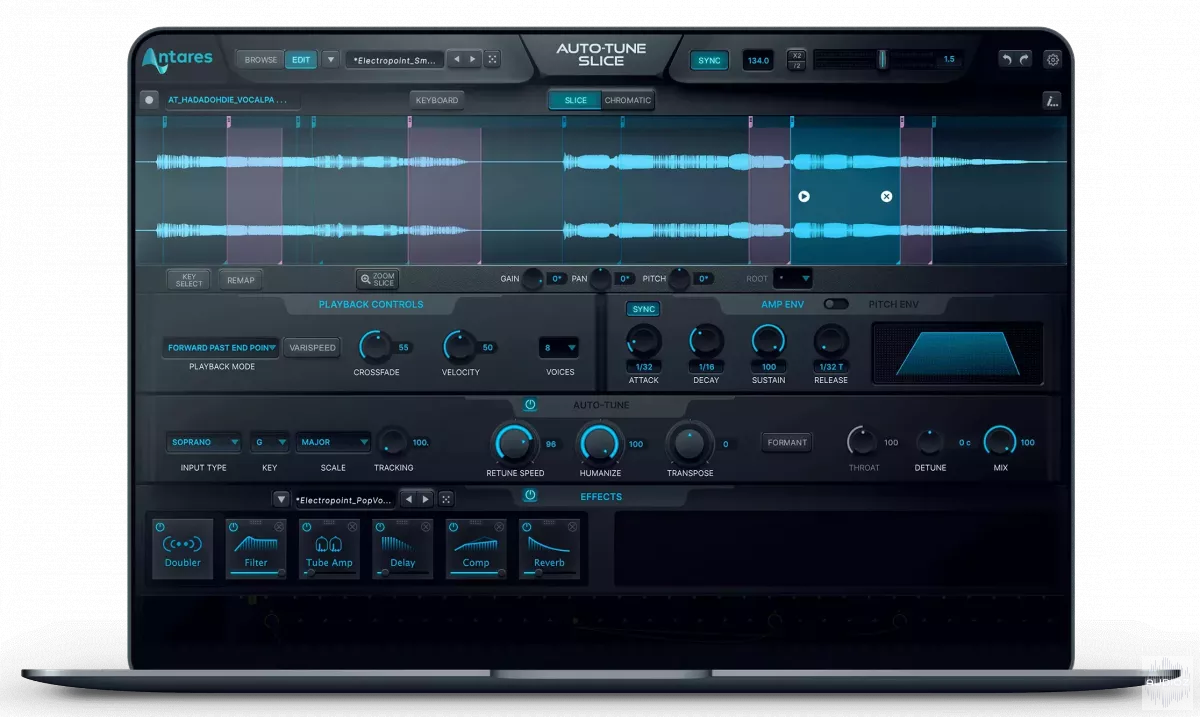Viewport: 1200px width, 717px height.
Task: Select the Reverb effect module
Action: pyautogui.click(x=549, y=549)
